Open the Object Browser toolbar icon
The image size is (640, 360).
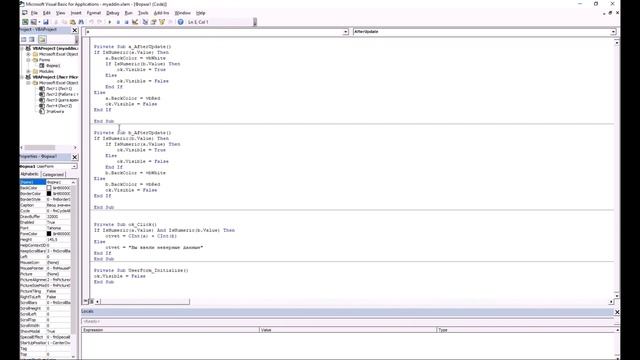pyautogui.click(x=162, y=22)
